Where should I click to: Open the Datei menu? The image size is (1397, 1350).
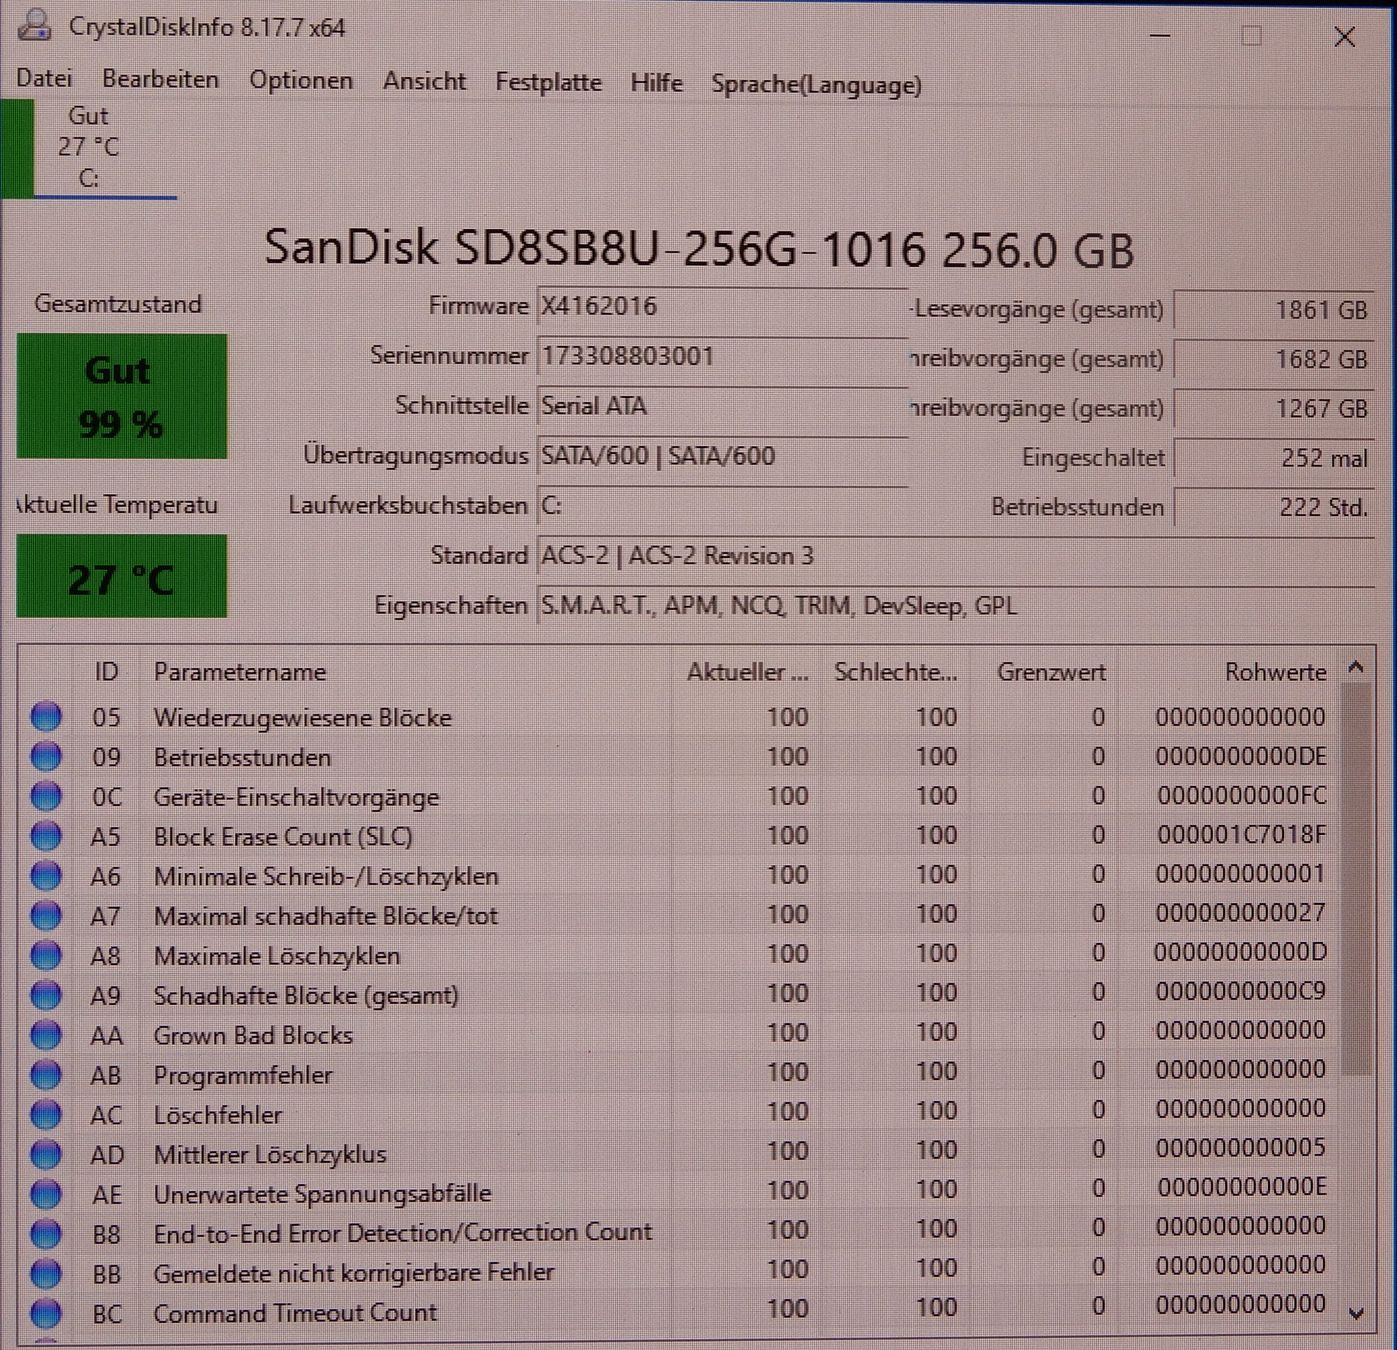coord(43,79)
